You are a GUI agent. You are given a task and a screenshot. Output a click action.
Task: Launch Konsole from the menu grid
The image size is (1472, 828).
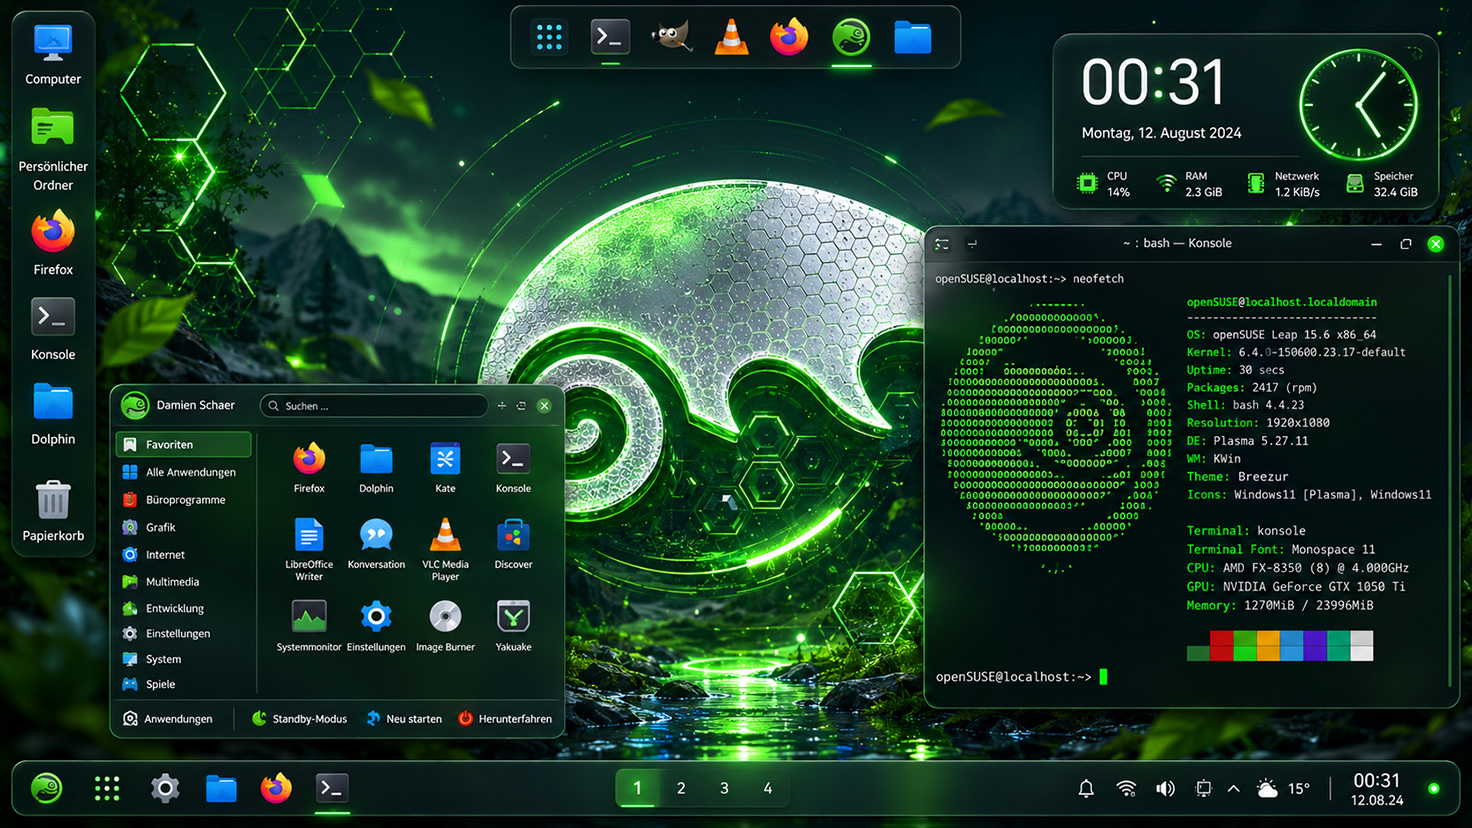point(513,468)
